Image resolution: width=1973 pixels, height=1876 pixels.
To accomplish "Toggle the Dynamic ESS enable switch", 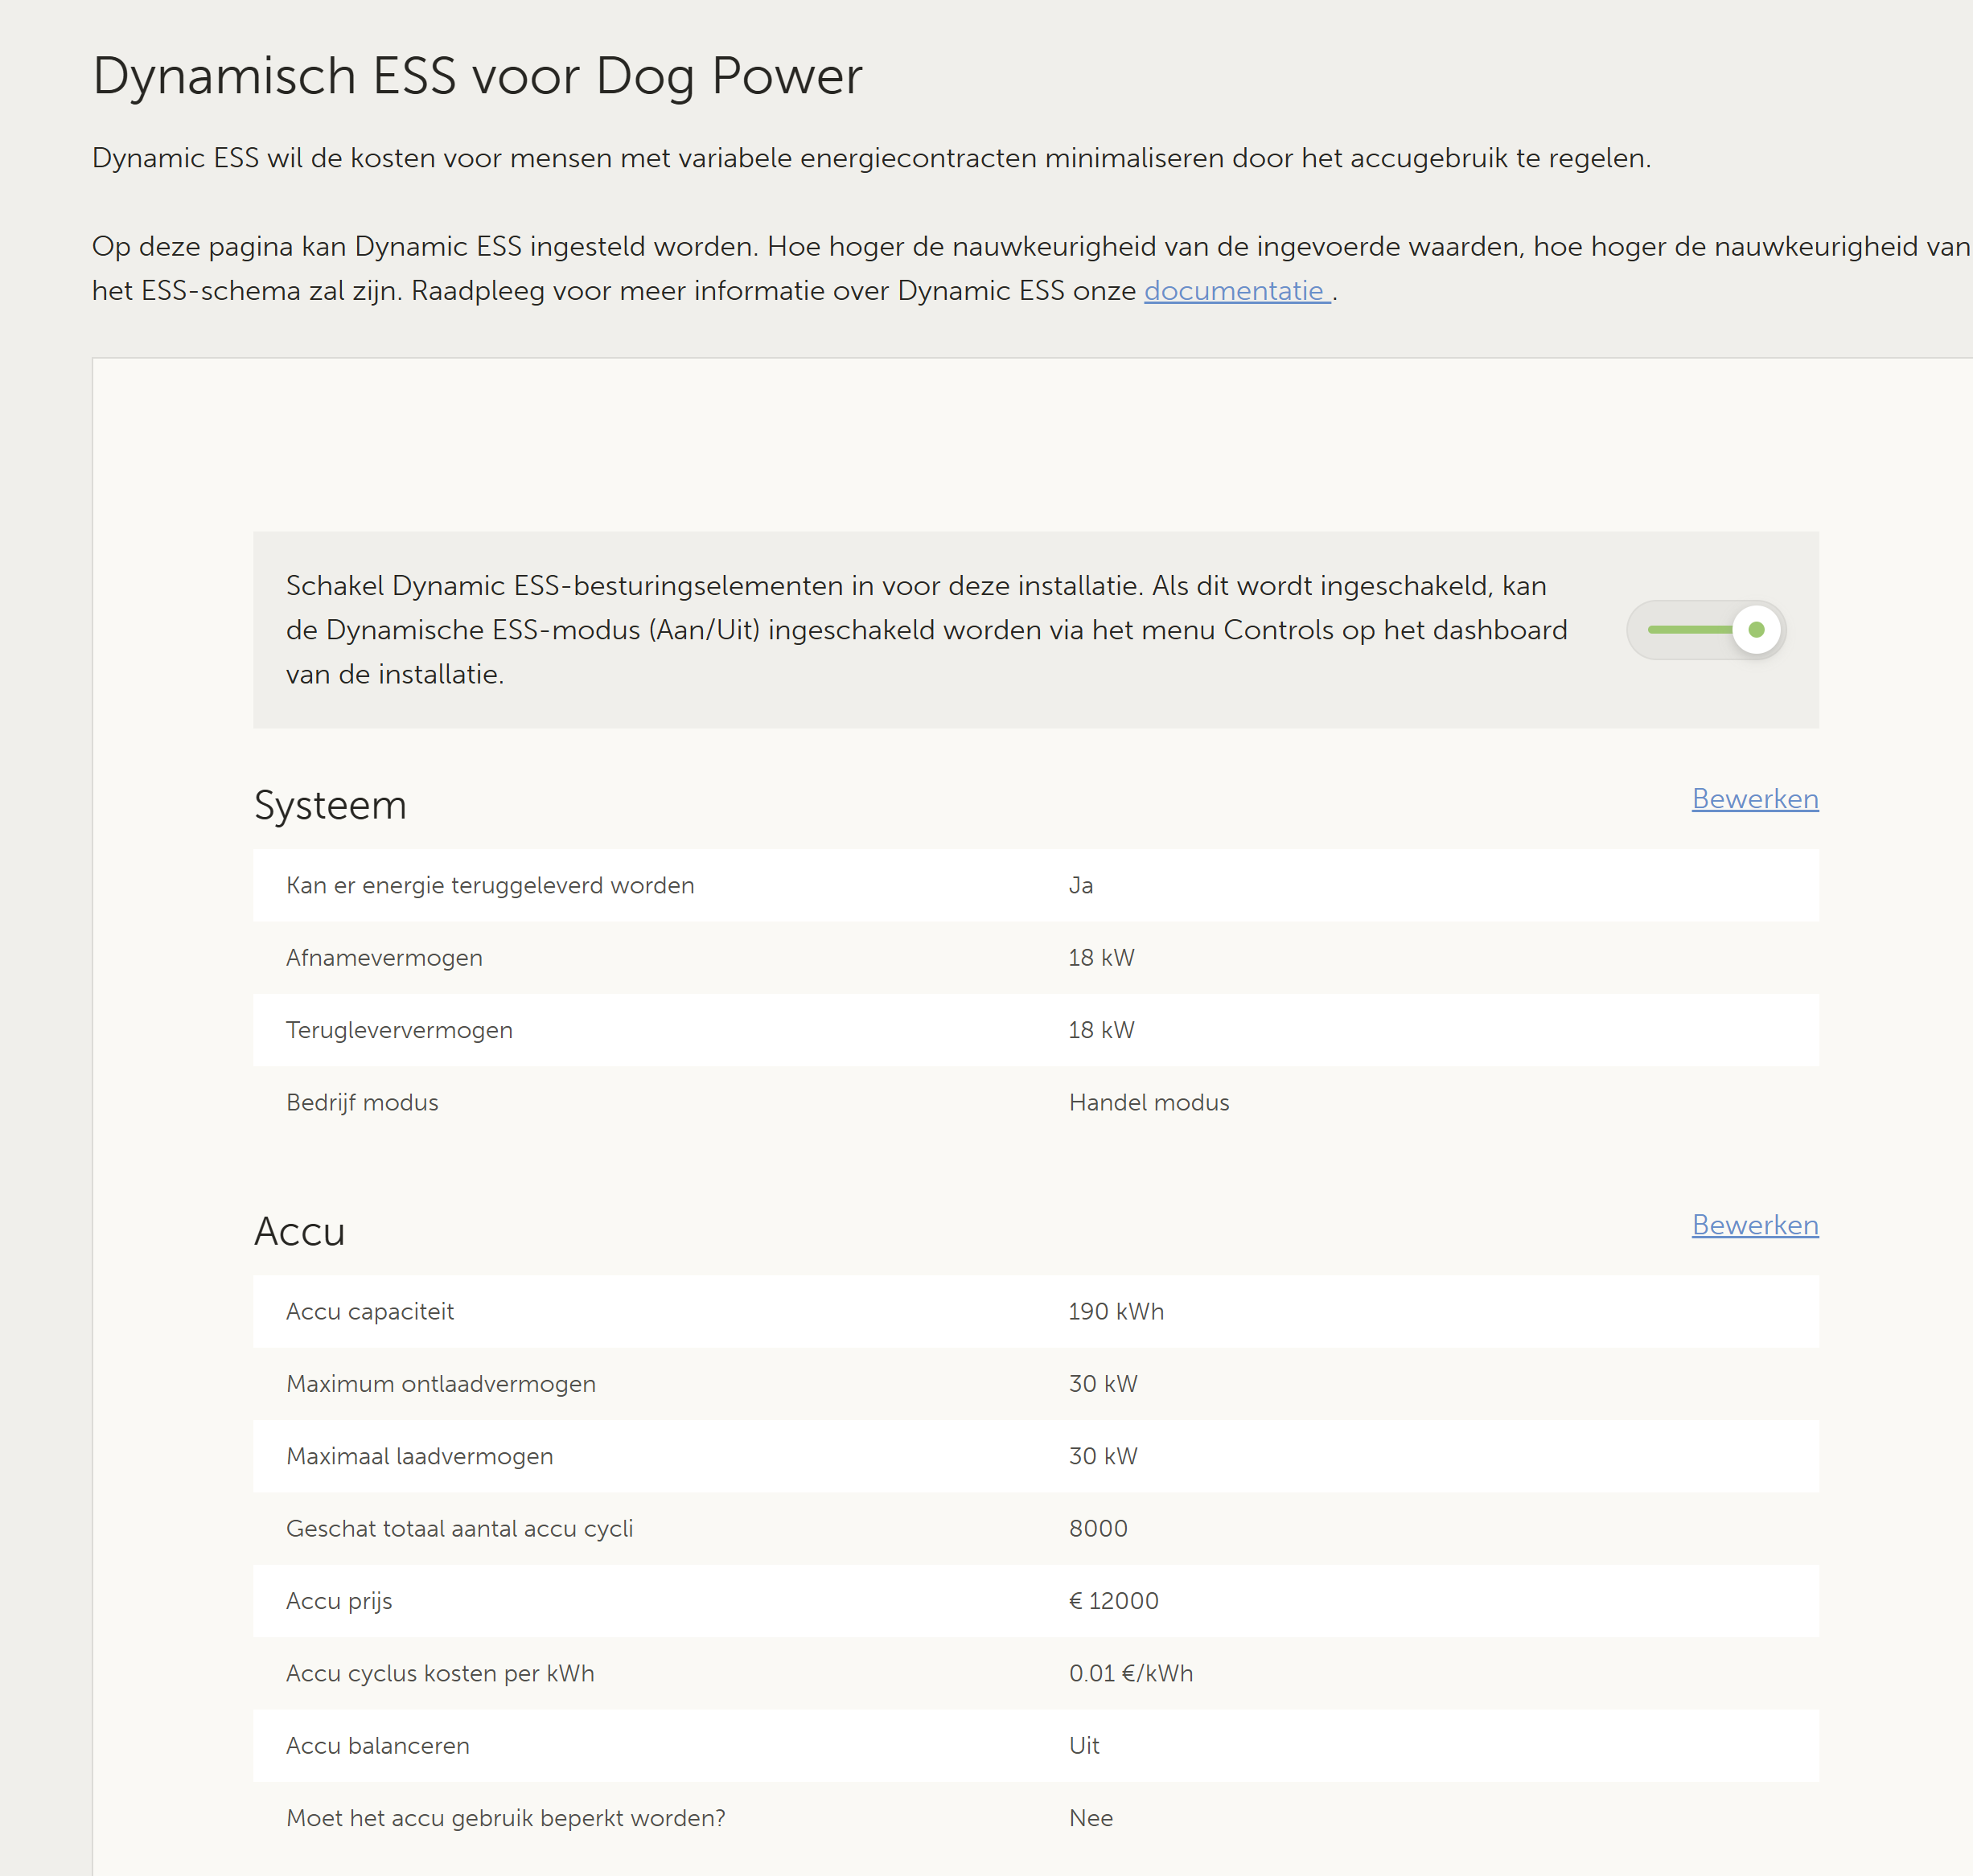I will [x=1706, y=630].
